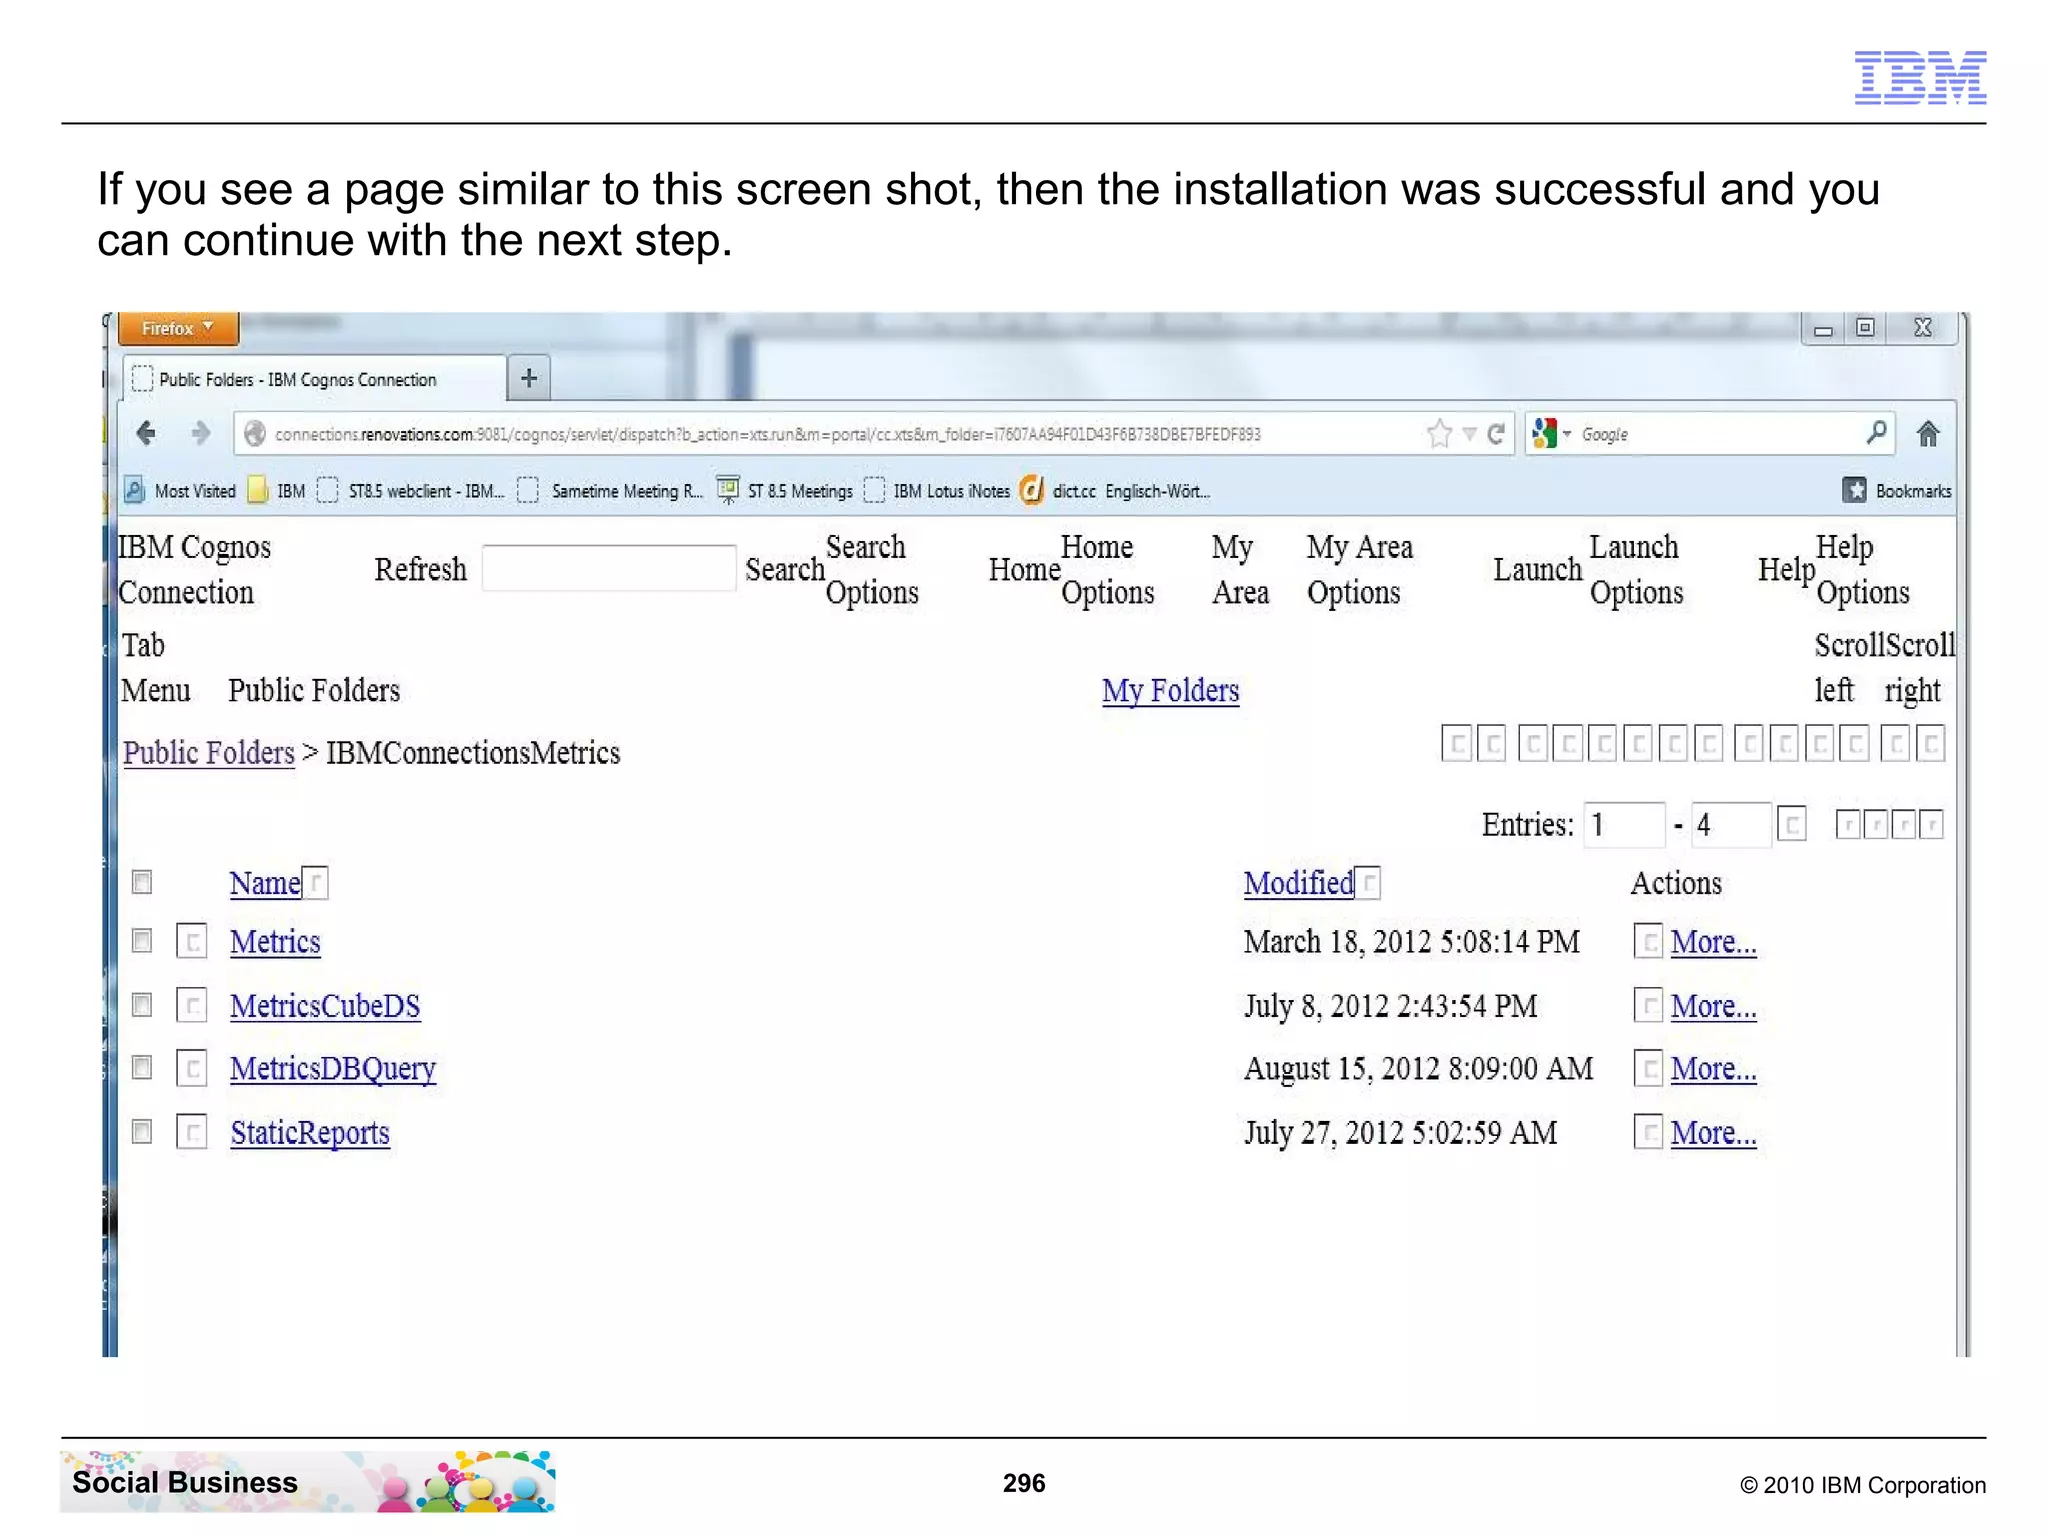Viewport: 2048px width, 1536px height.
Task: Open the Launch menu
Action: pos(1538,569)
